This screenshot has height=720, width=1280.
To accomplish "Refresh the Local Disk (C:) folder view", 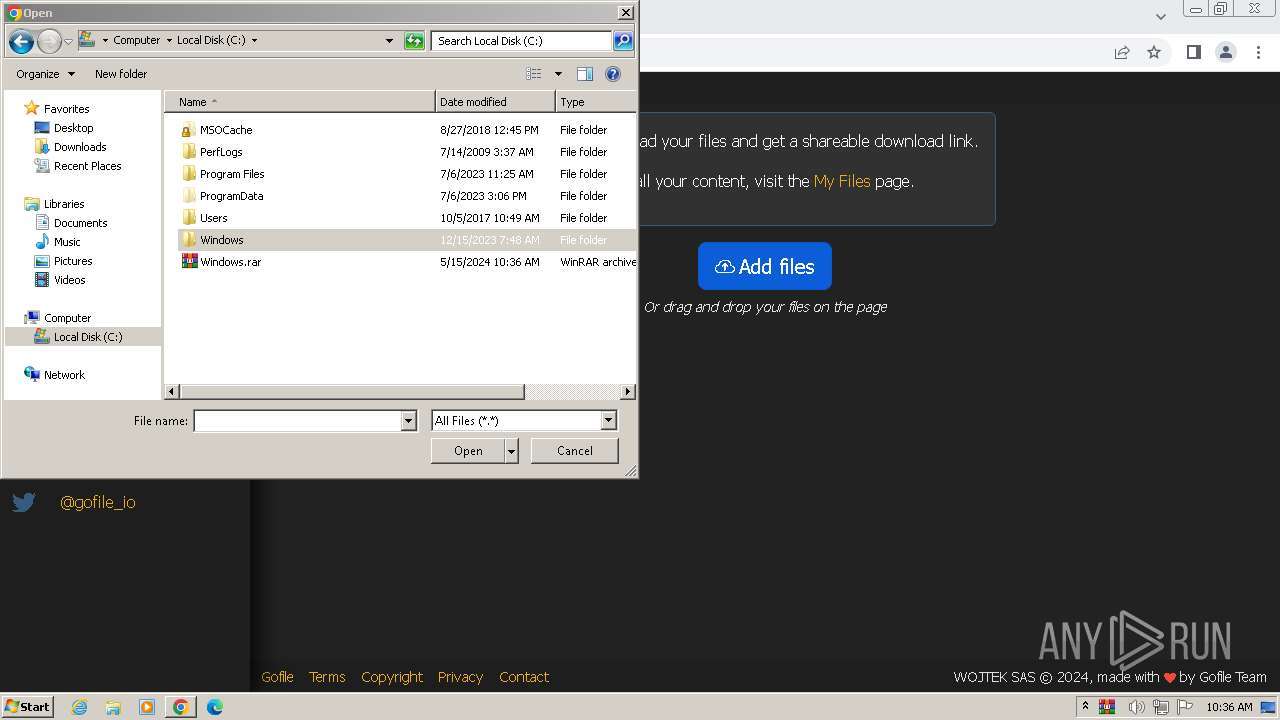I will [414, 41].
